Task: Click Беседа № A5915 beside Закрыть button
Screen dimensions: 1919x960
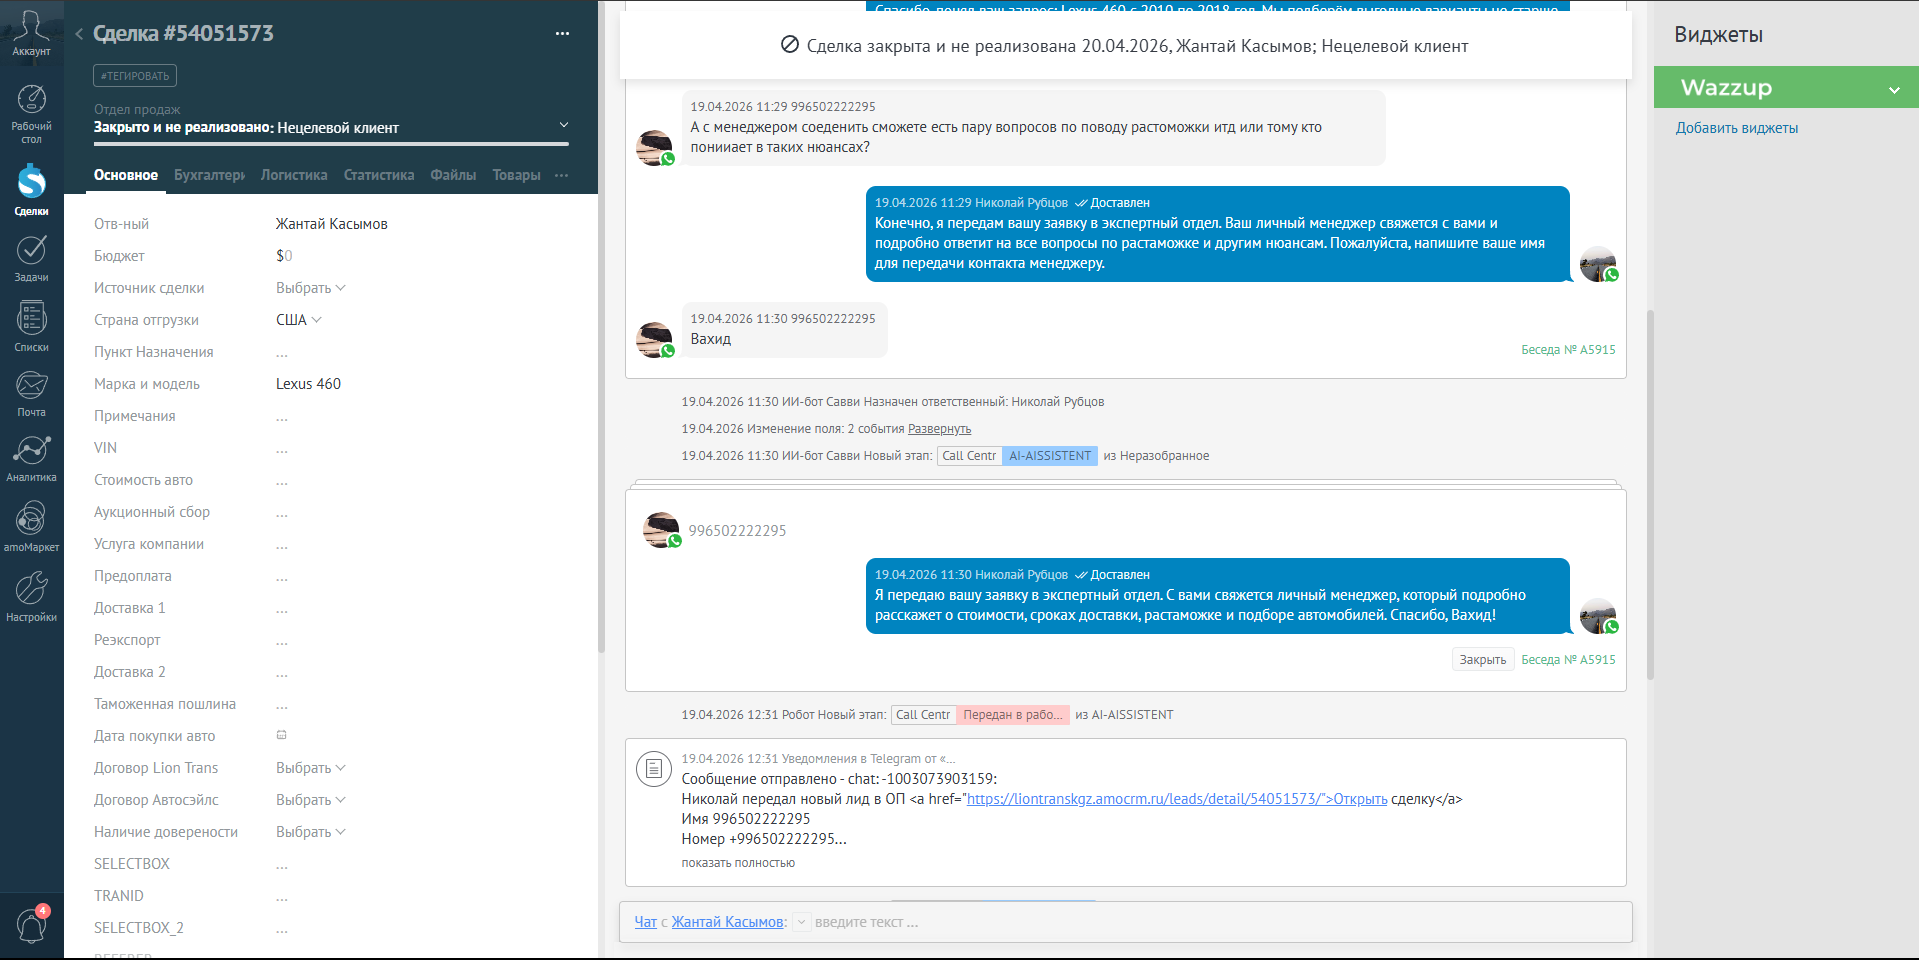Action: click(1568, 660)
